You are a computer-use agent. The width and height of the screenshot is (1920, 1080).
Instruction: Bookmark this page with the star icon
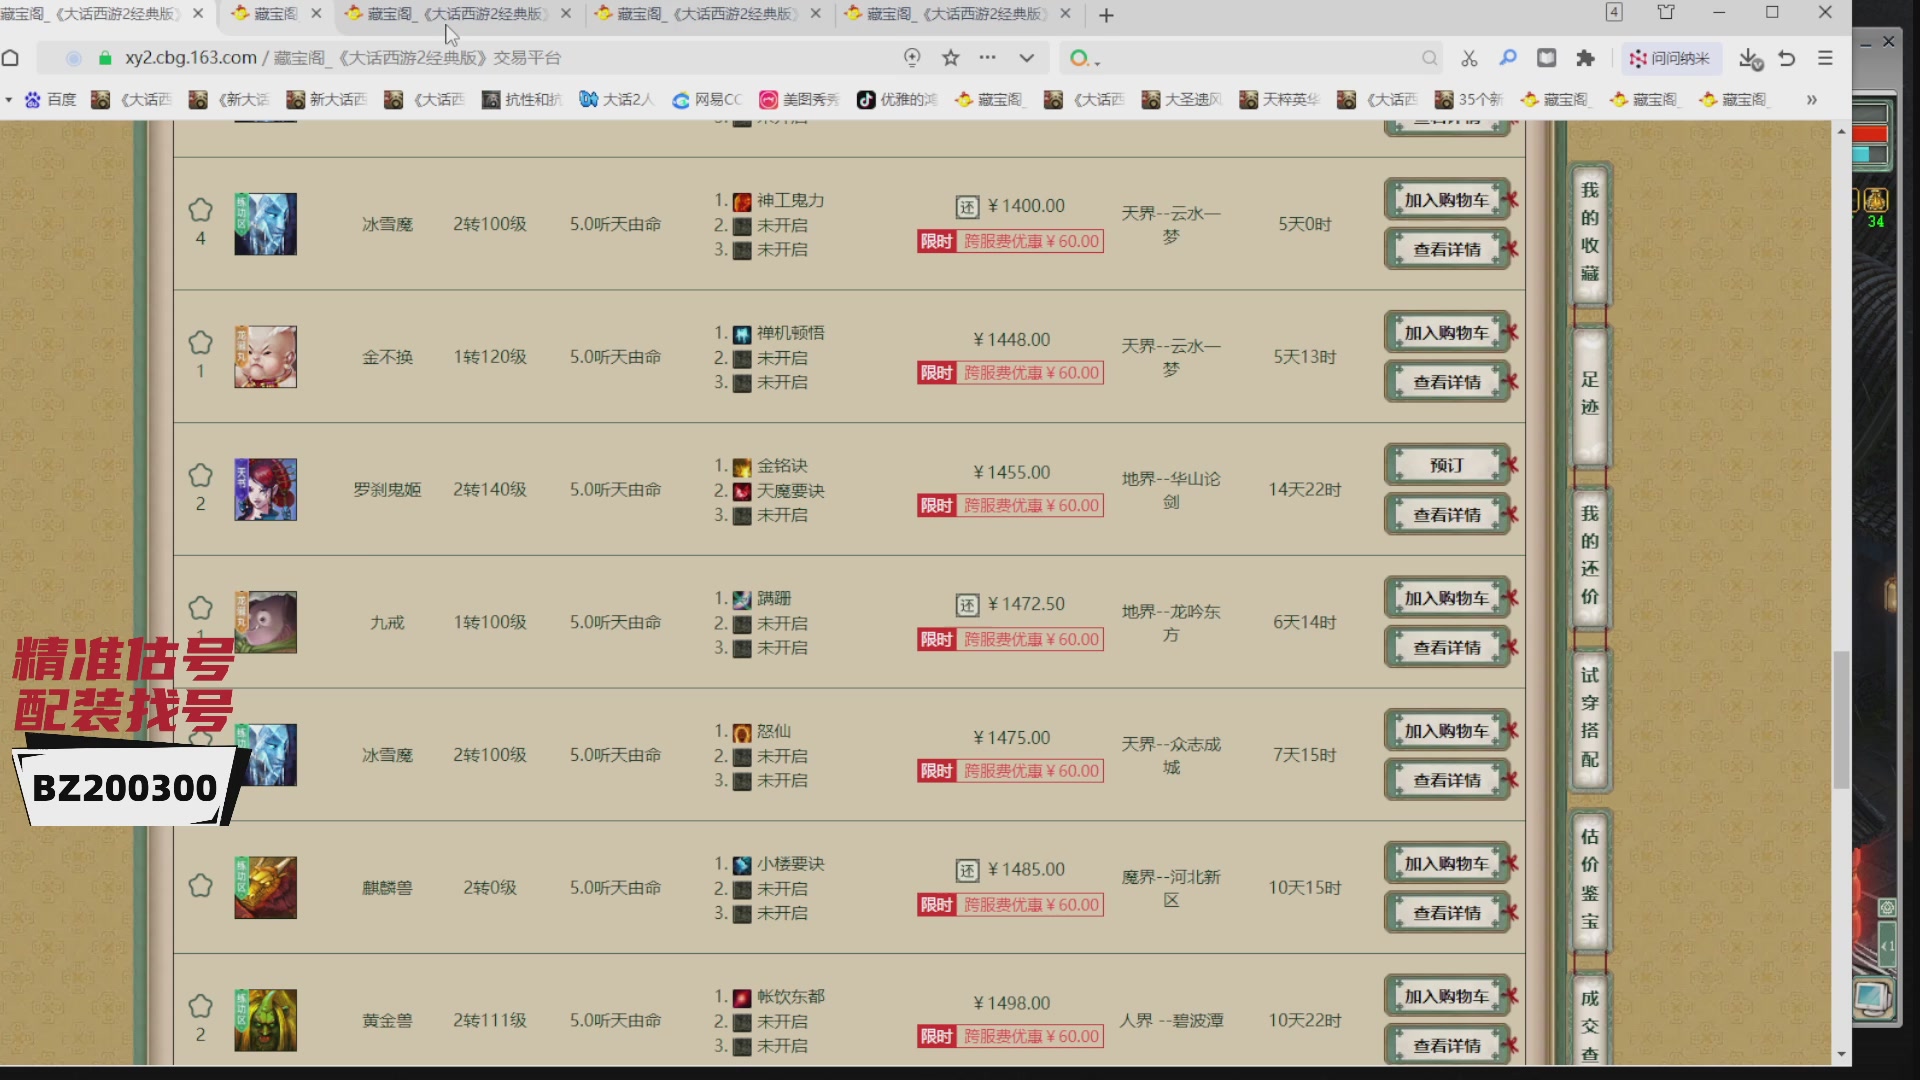click(950, 58)
